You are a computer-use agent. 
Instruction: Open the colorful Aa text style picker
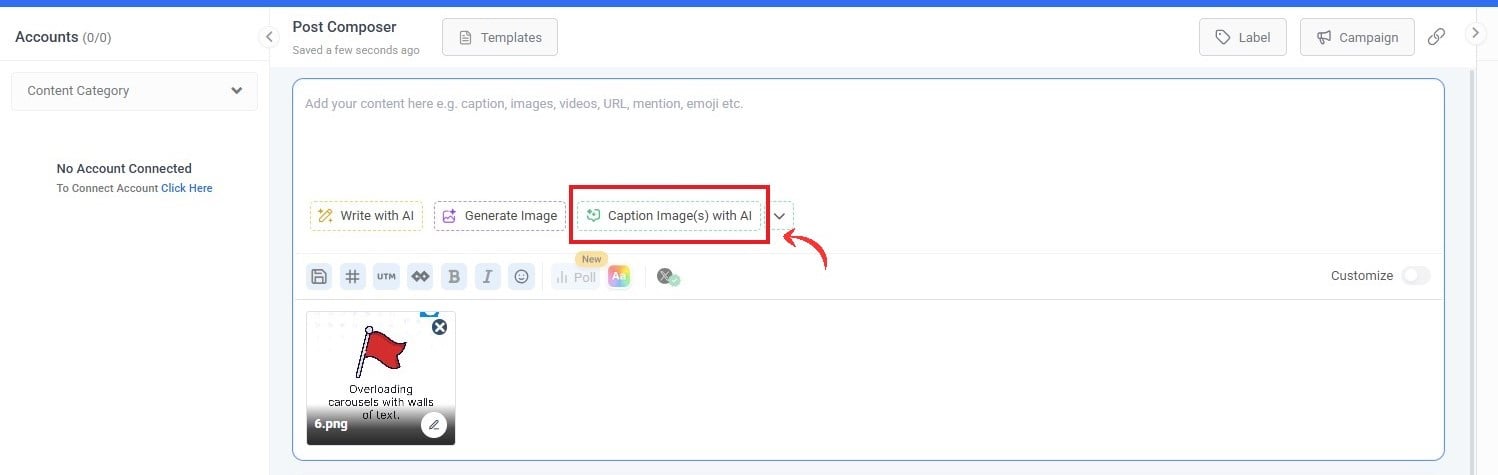(x=619, y=277)
